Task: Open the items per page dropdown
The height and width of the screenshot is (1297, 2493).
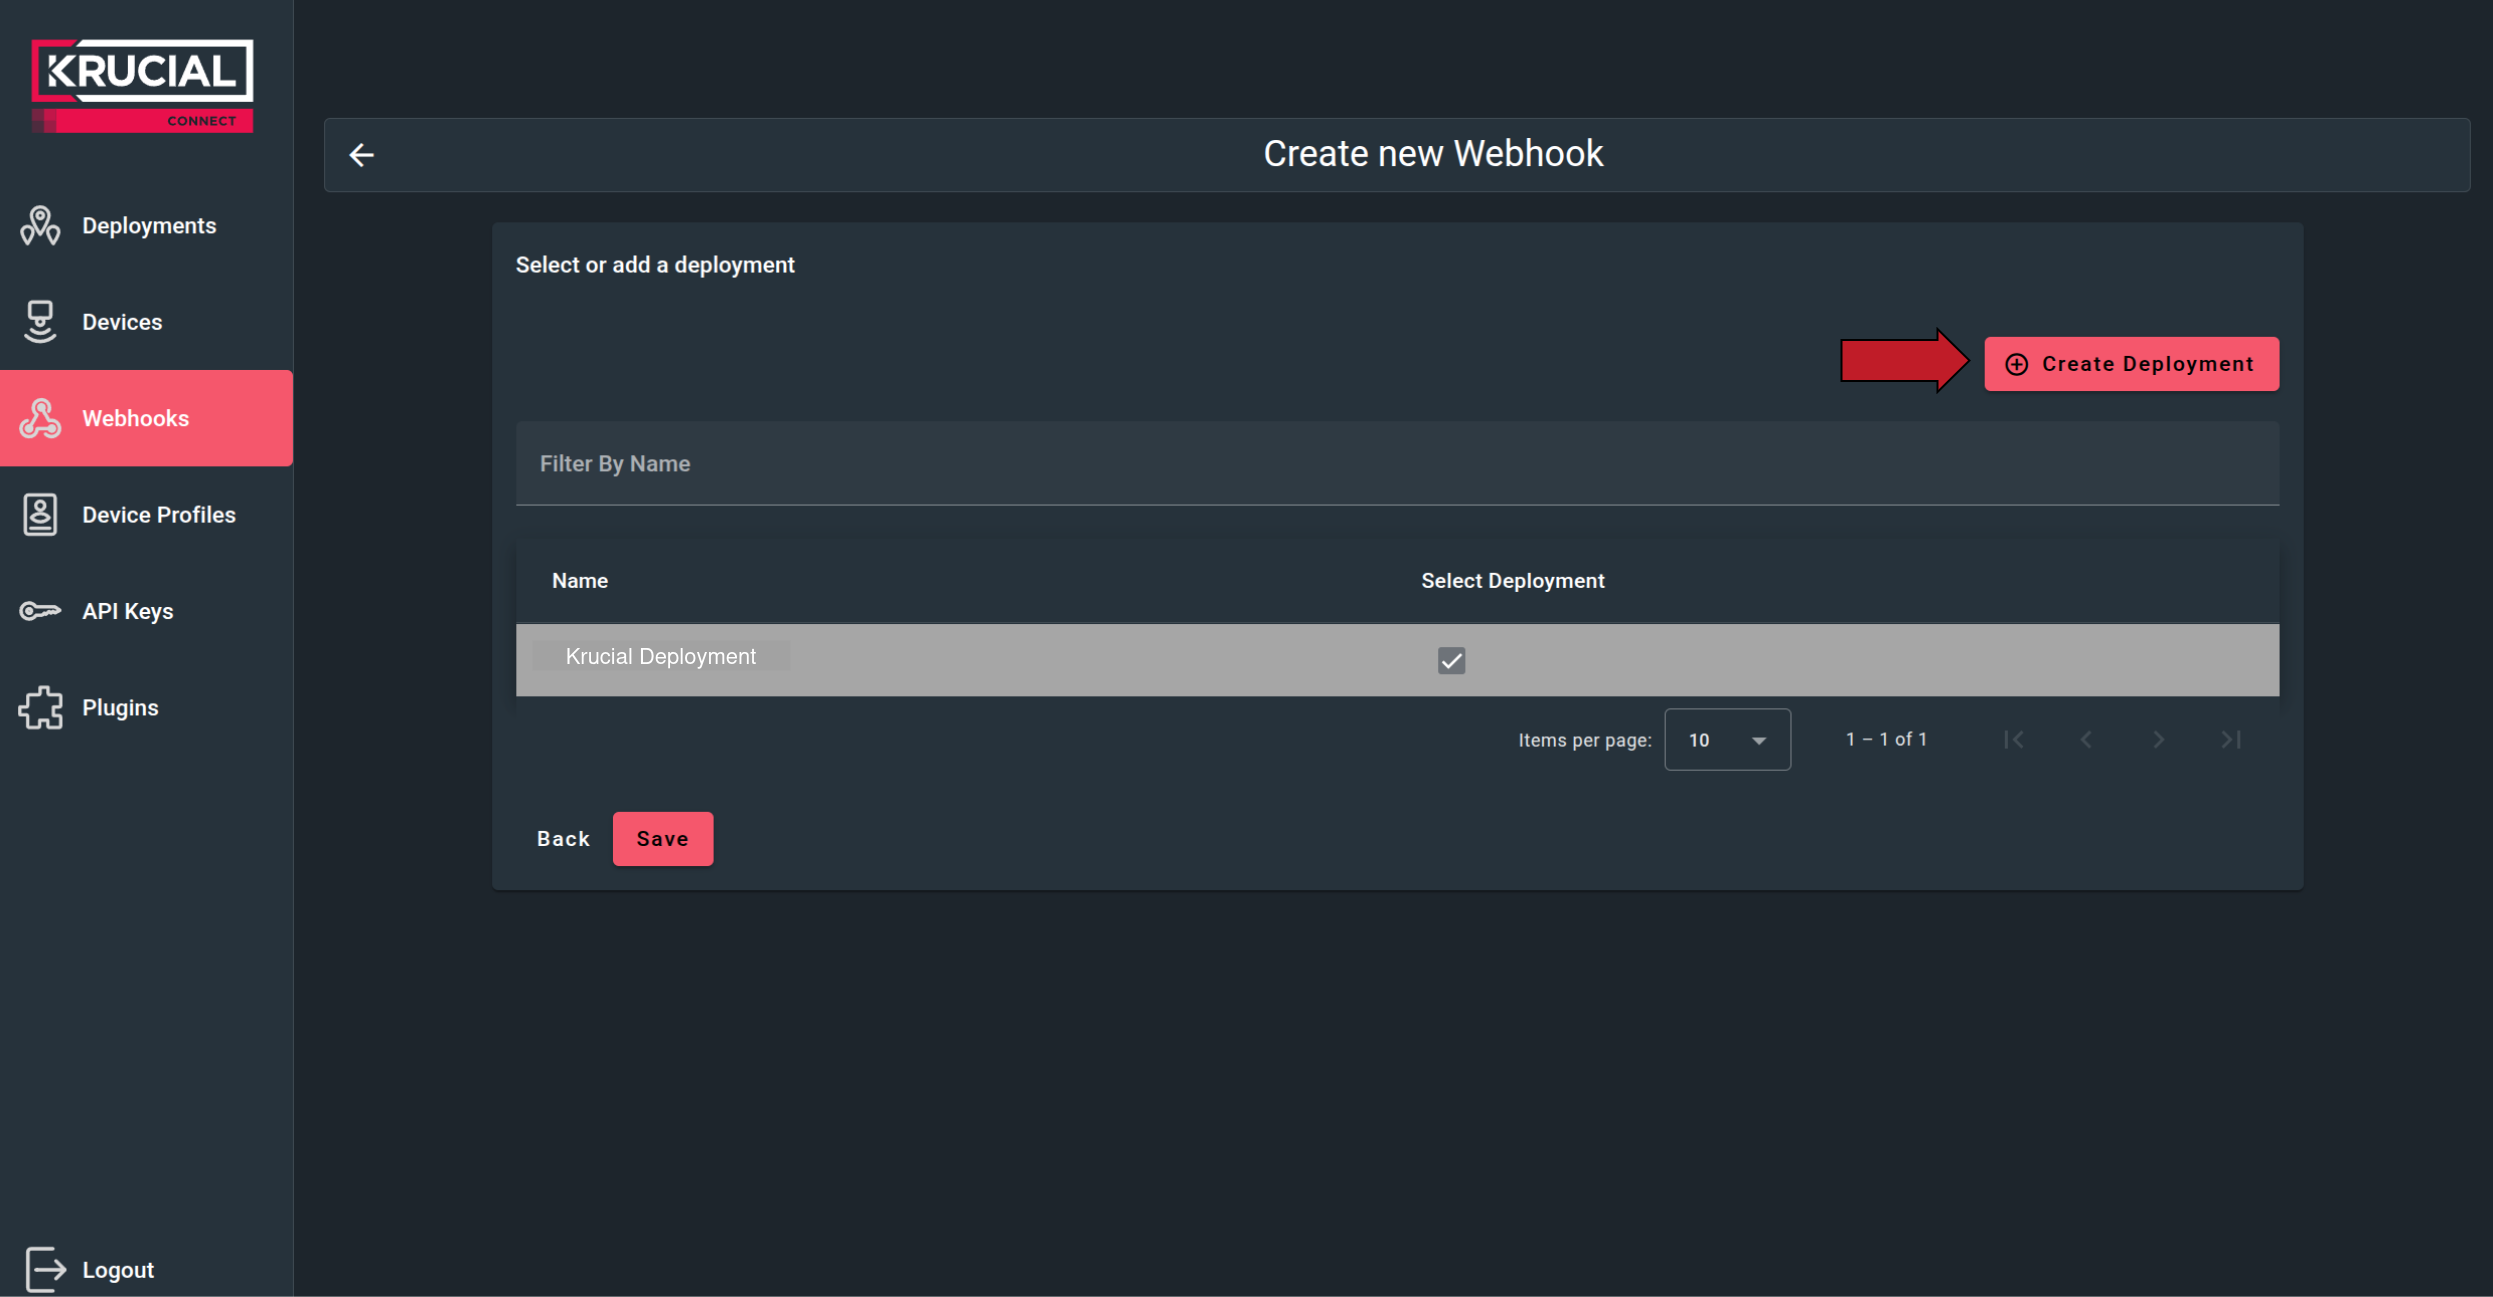Action: (1727, 740)
